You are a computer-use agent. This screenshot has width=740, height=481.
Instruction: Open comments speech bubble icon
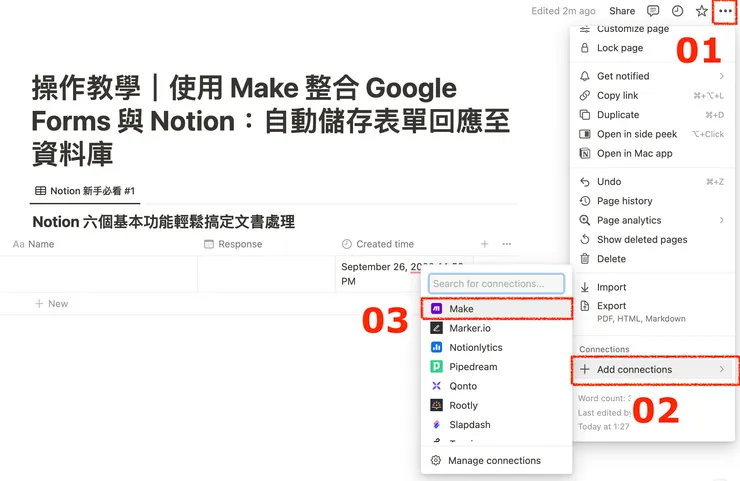[x=653, y=11]
